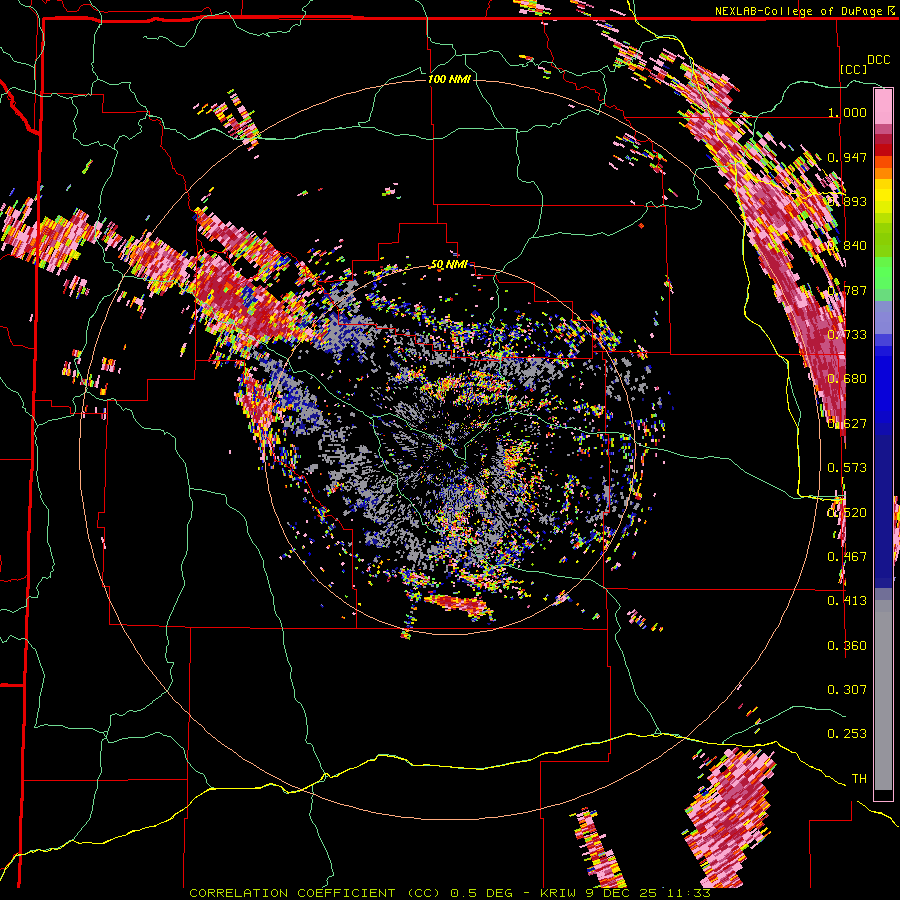Click the 0.5 DEG elevation text

point(483,893)
